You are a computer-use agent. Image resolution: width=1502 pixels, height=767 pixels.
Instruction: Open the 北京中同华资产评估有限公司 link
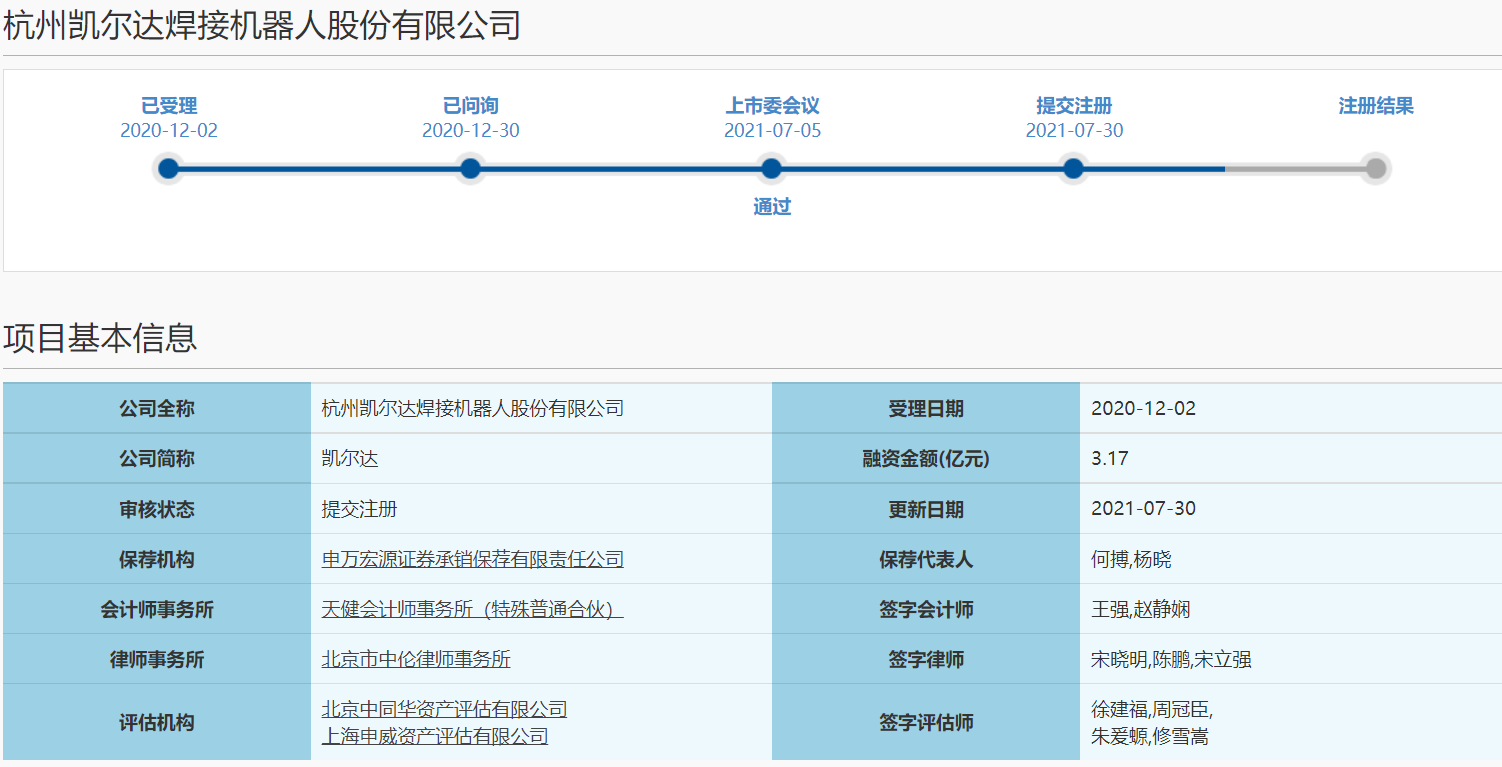coord(444,709)
